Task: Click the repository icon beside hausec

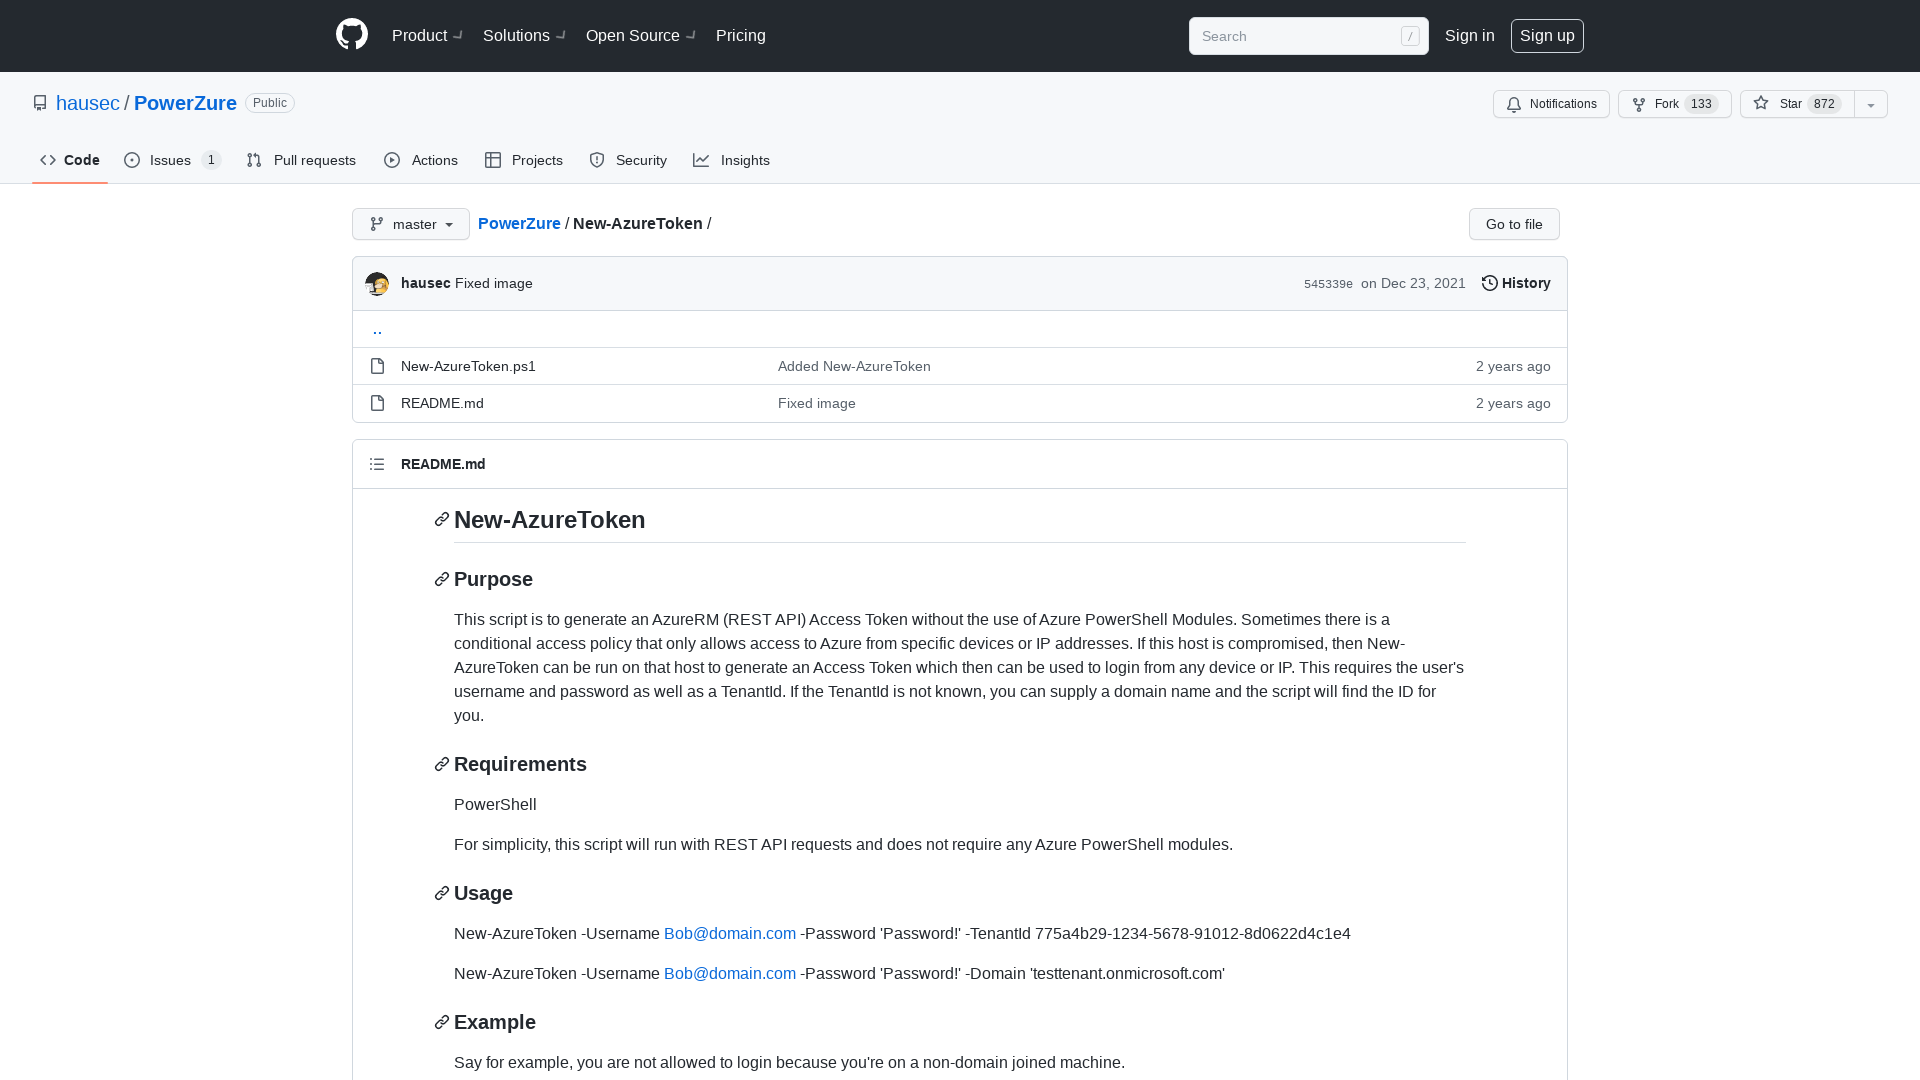Action: click(40, 103)
